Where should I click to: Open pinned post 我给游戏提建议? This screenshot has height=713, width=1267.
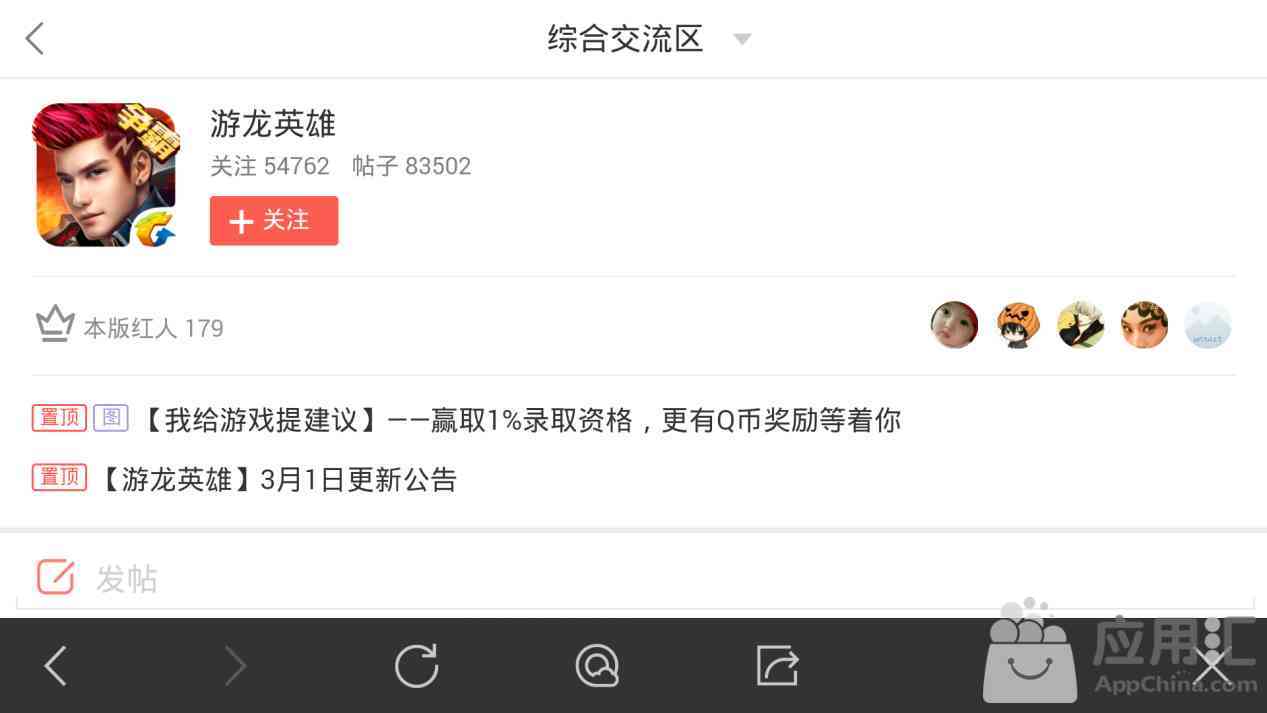coord(518,420)
